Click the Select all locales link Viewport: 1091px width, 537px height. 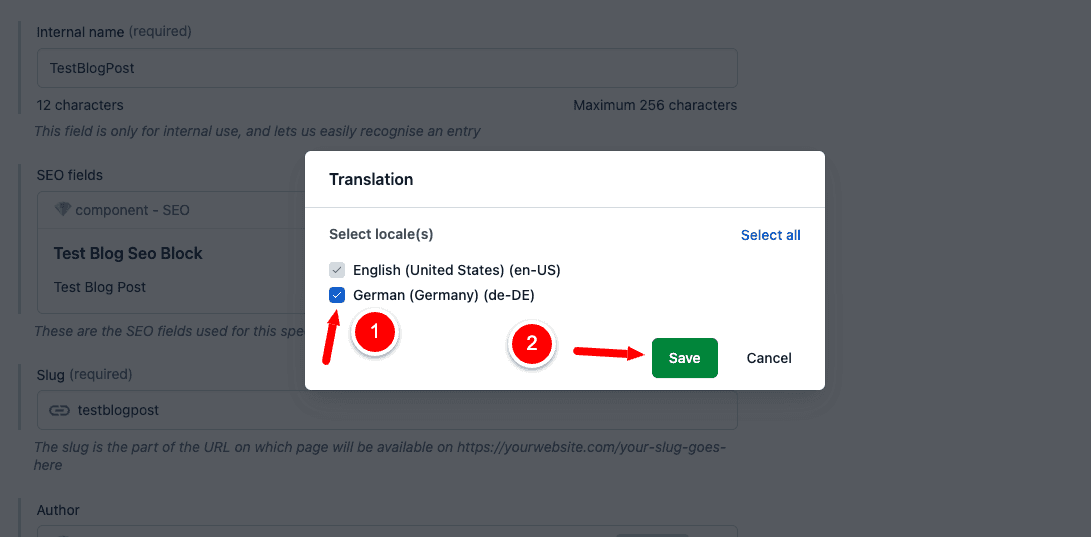tap(770, 235)
